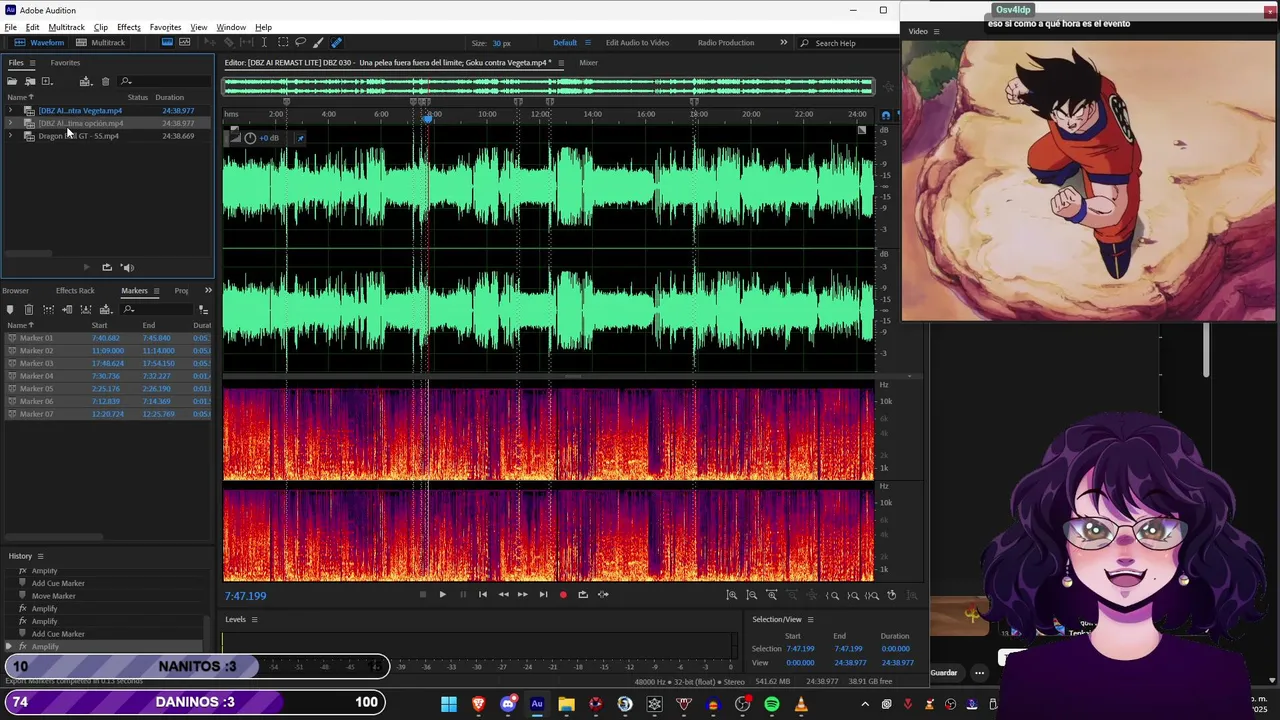Click Export Audio of Selected Range Markers icon
This screenshot has height=720, width=1280.
(x=86, y=310)
